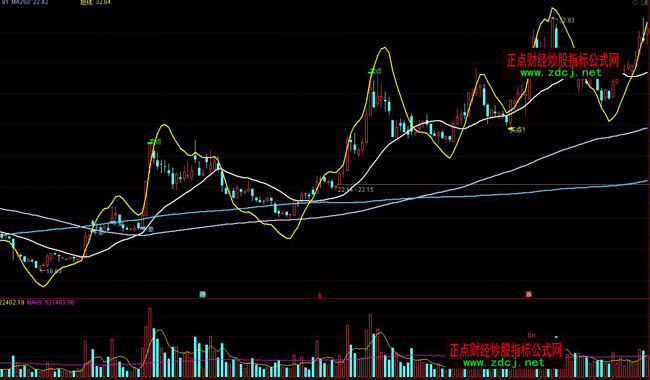Click the green sell-point signal marker on the first peak
Image resolution: width=650 pixels, height=380 pixels.
tap(155, 142)
